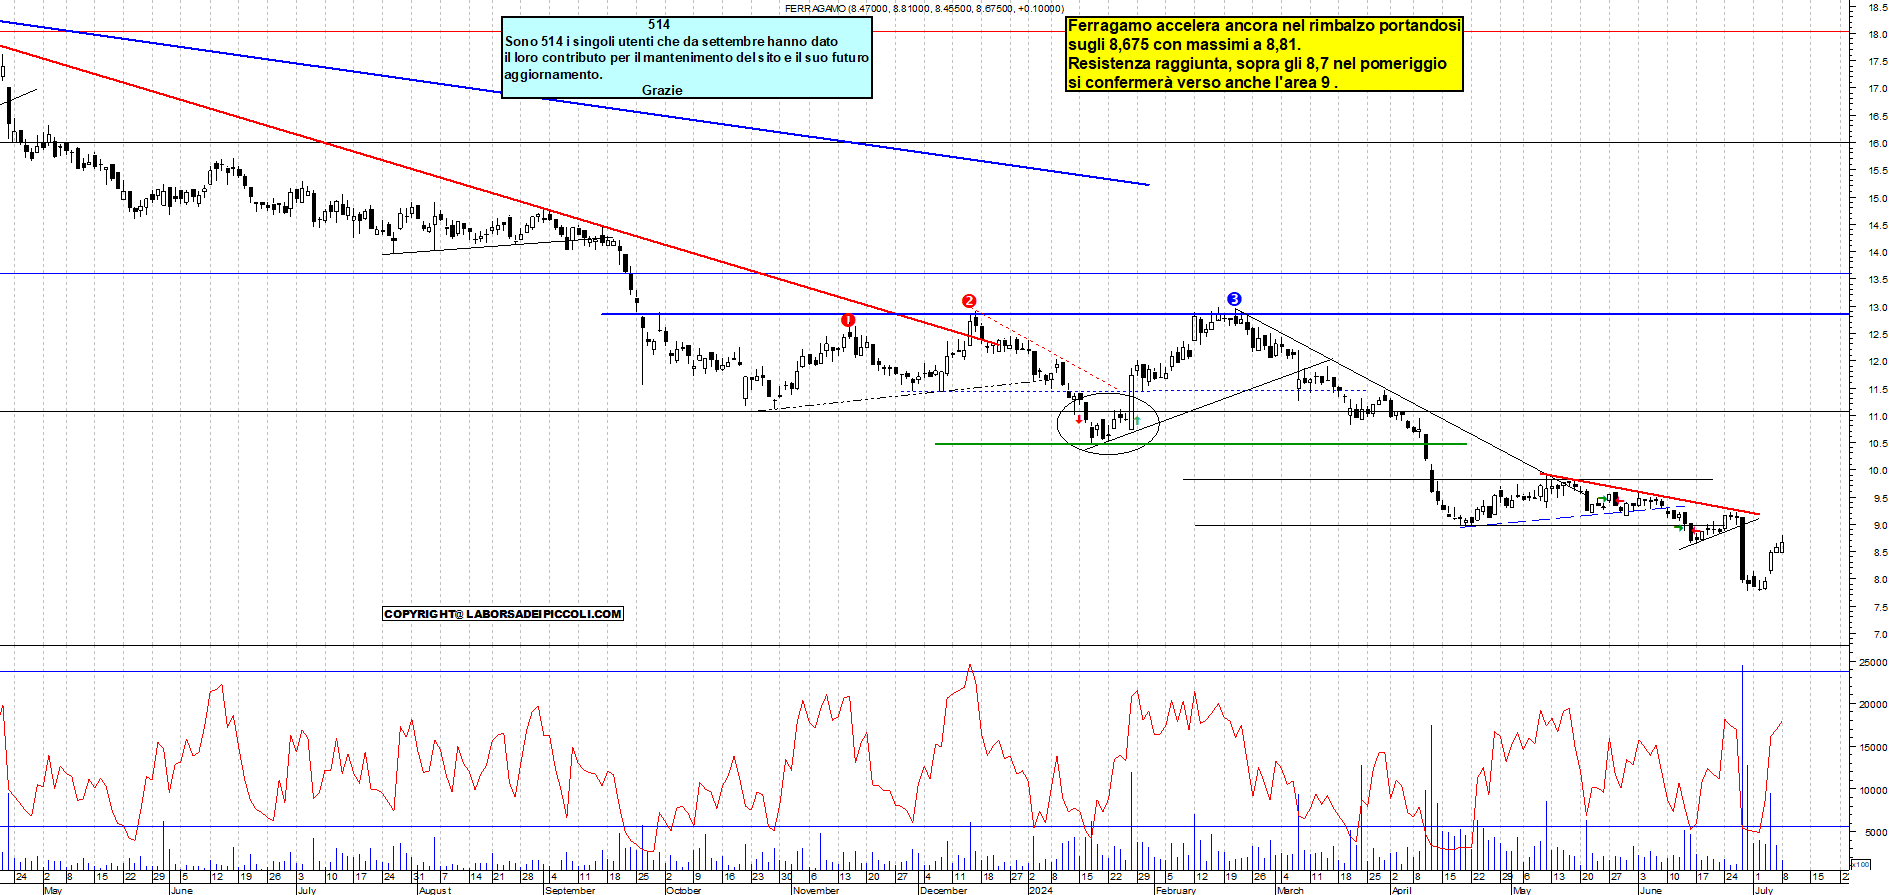The image size is (1890, 895).
Task: Click the small x100 volume scale label
Action: [x=1861, y=864]
